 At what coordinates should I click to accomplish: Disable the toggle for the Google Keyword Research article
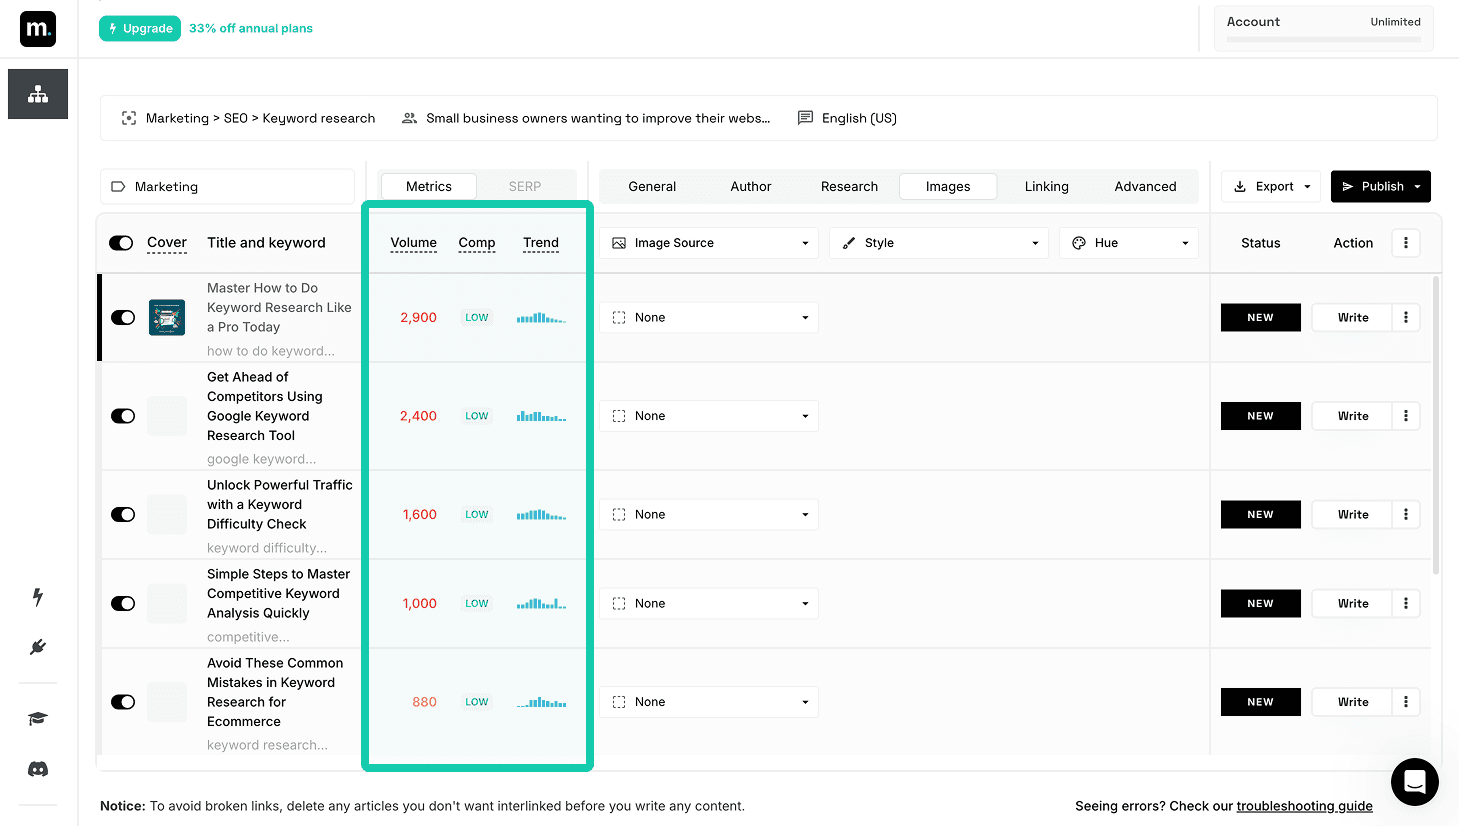(x=123, y=415)
